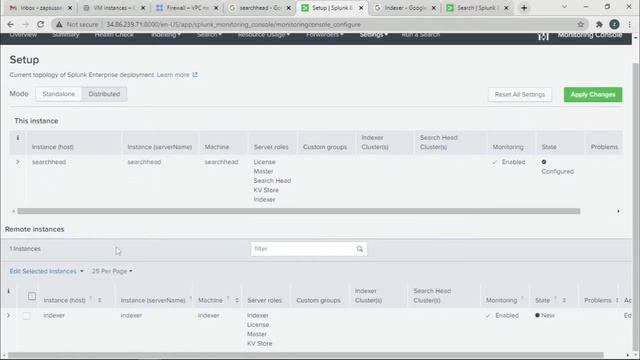Check the indexer remote instance row

point(27,316)
